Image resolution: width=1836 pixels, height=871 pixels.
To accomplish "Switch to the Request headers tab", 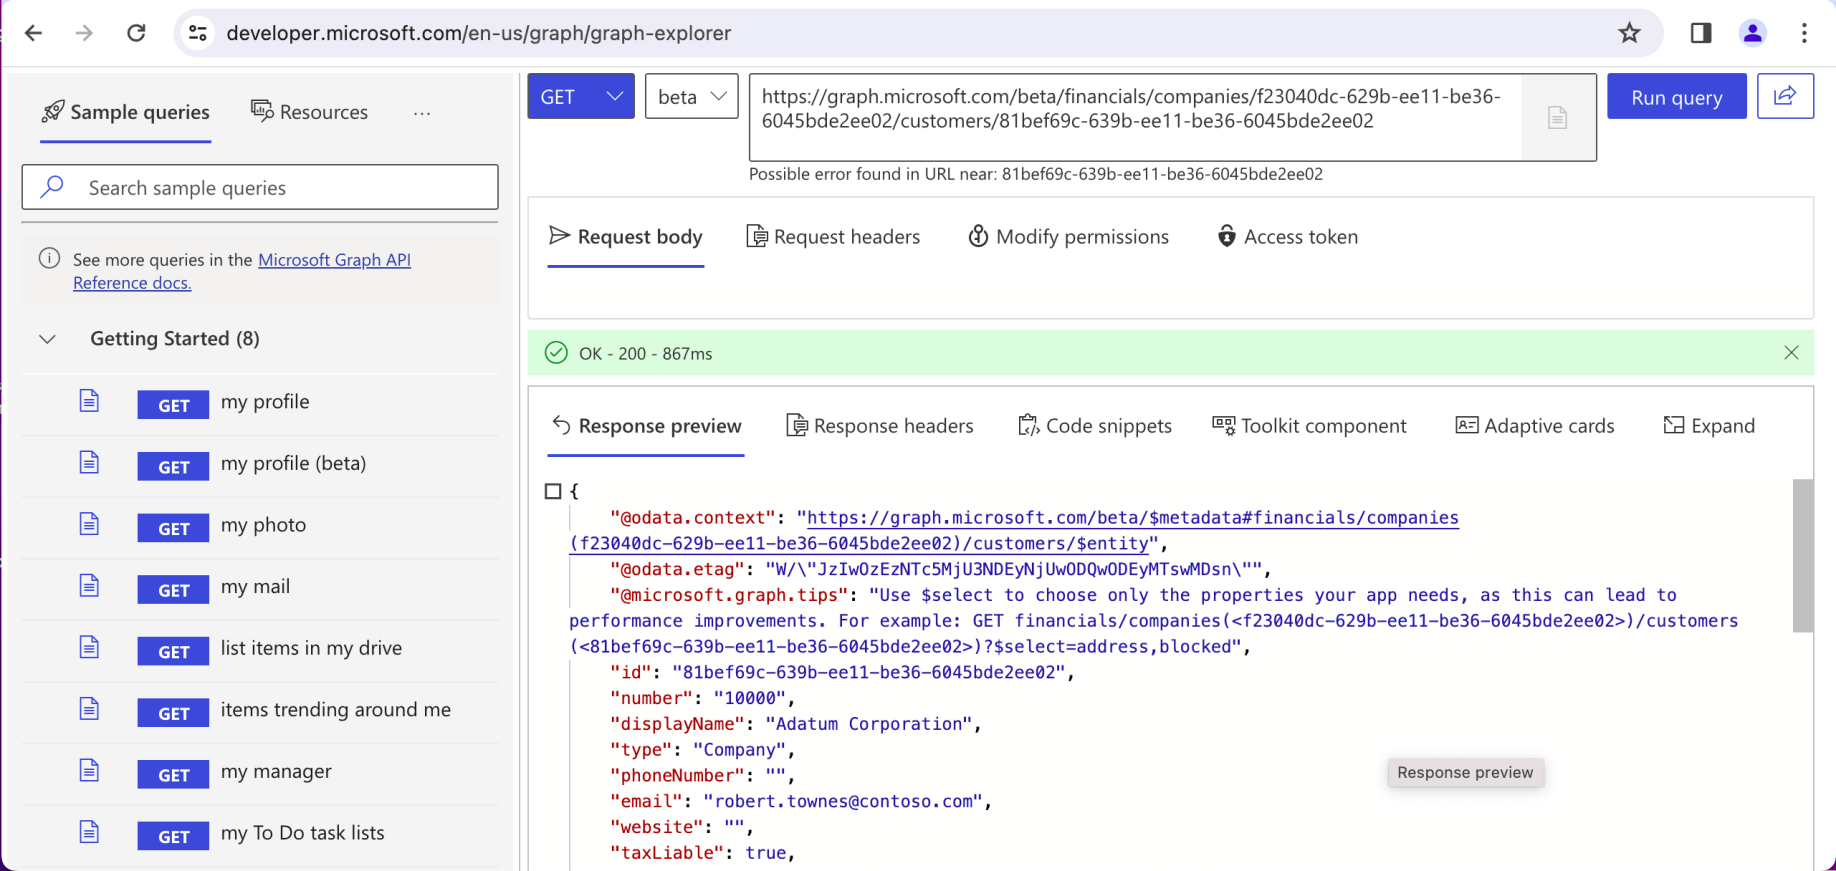I will [833, 237].
